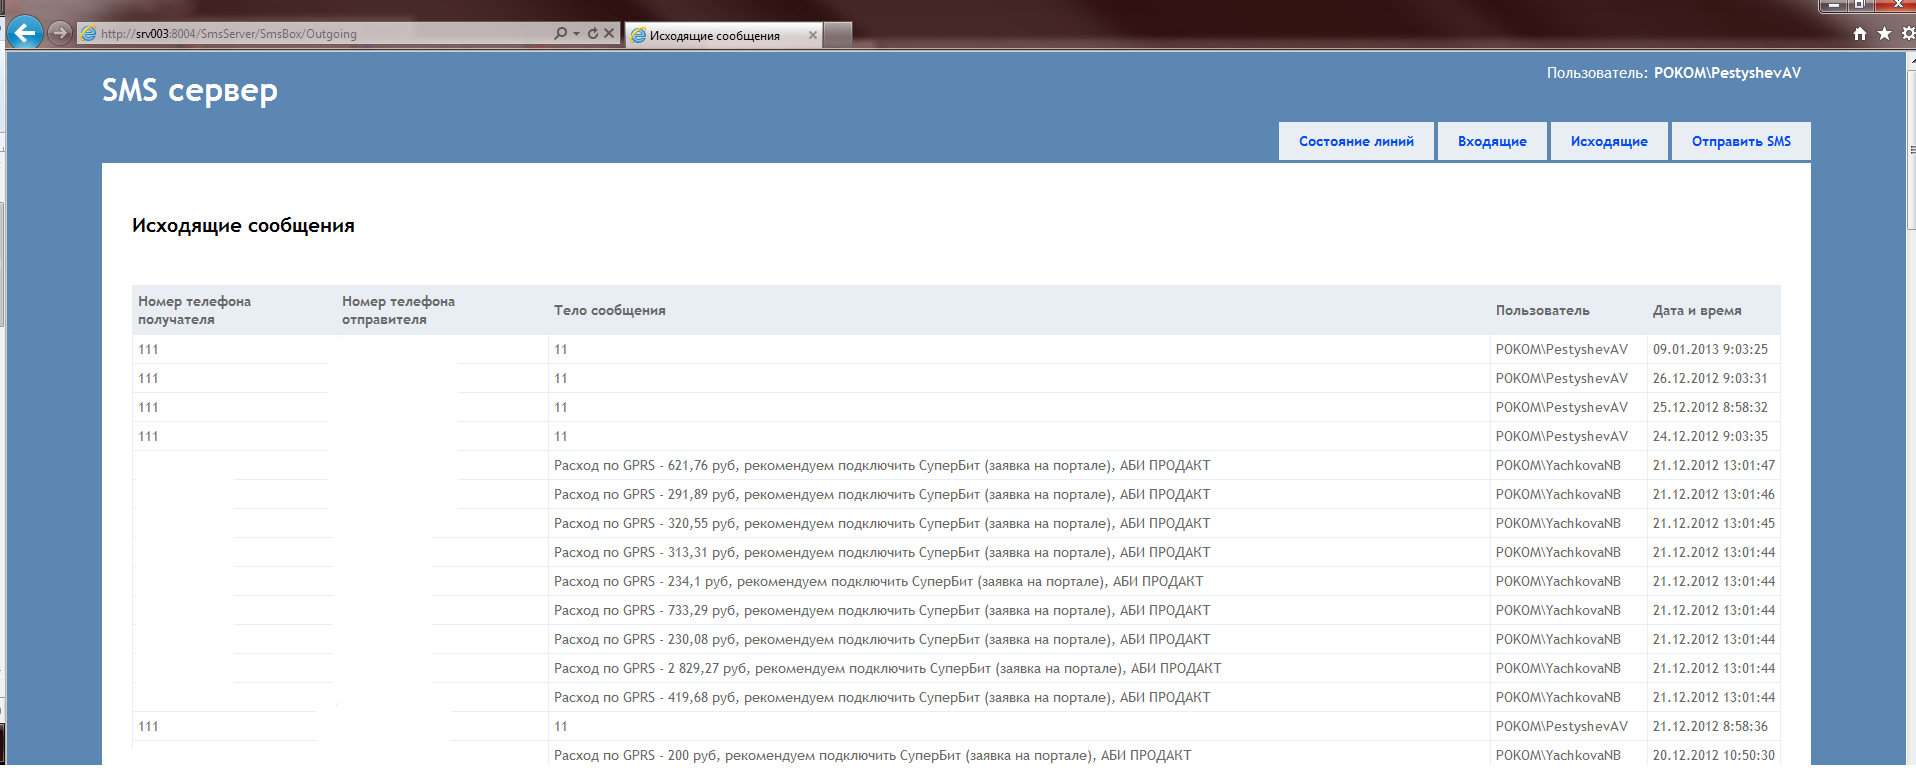Open a new blank browser tab
The image size is (1916, 776).
pos(838,35)
